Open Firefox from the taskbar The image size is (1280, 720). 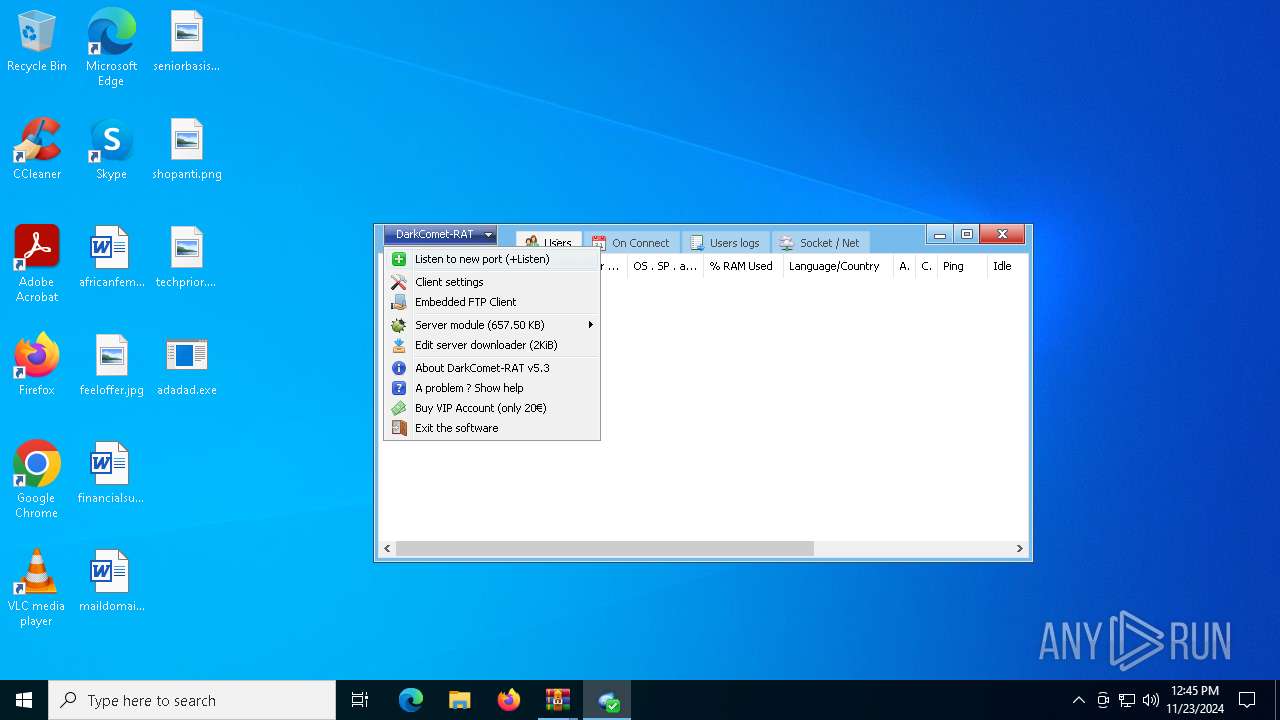point(509,700)
